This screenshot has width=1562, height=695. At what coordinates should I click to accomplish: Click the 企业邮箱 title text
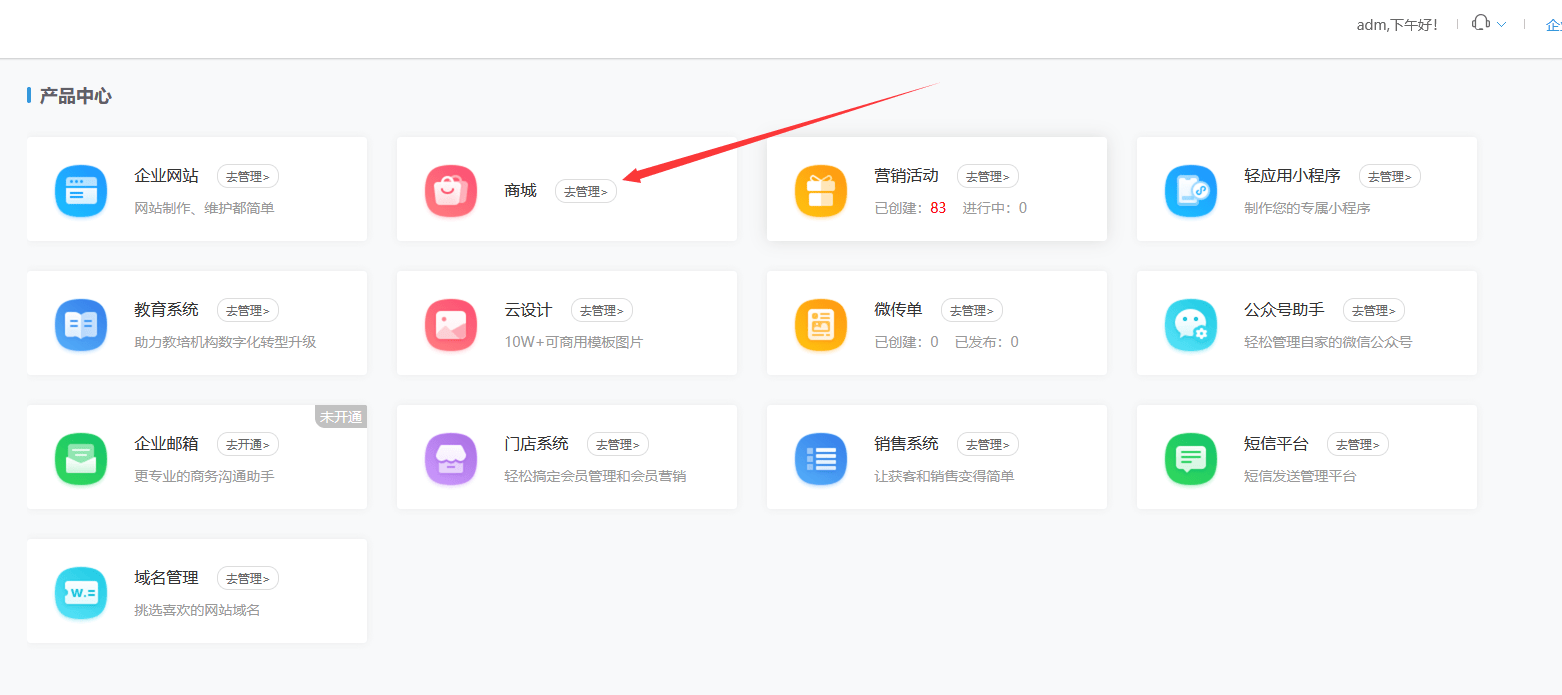[166, 444]
